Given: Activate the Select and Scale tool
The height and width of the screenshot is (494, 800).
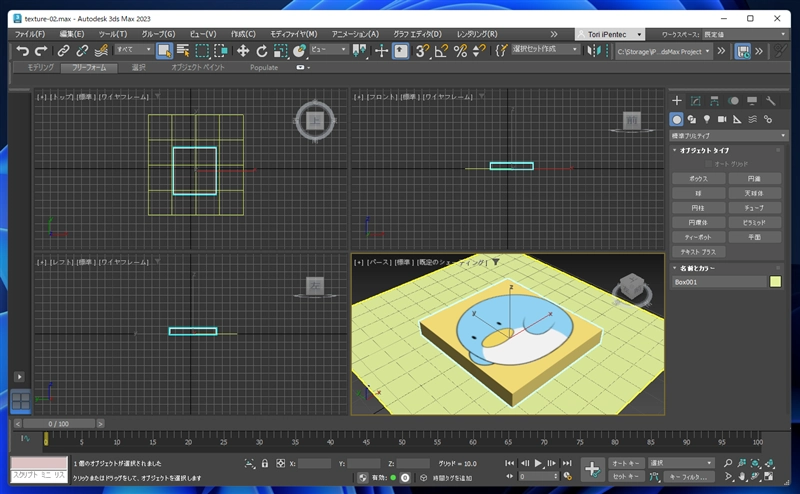Looking at the screenshot, I should pyautogui.click(x=280, y=51).
